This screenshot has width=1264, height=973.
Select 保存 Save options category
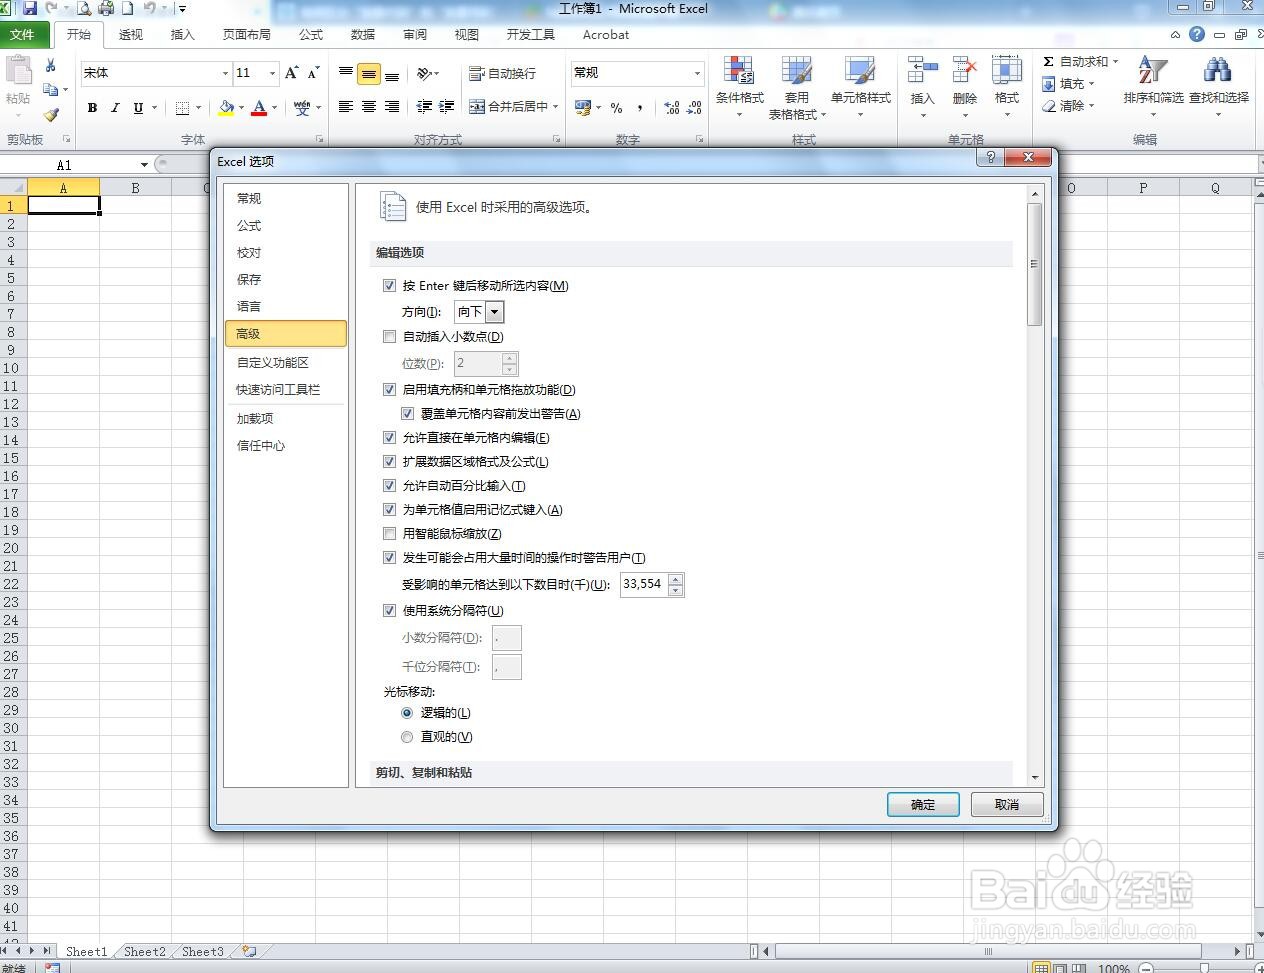click(286, 280)
